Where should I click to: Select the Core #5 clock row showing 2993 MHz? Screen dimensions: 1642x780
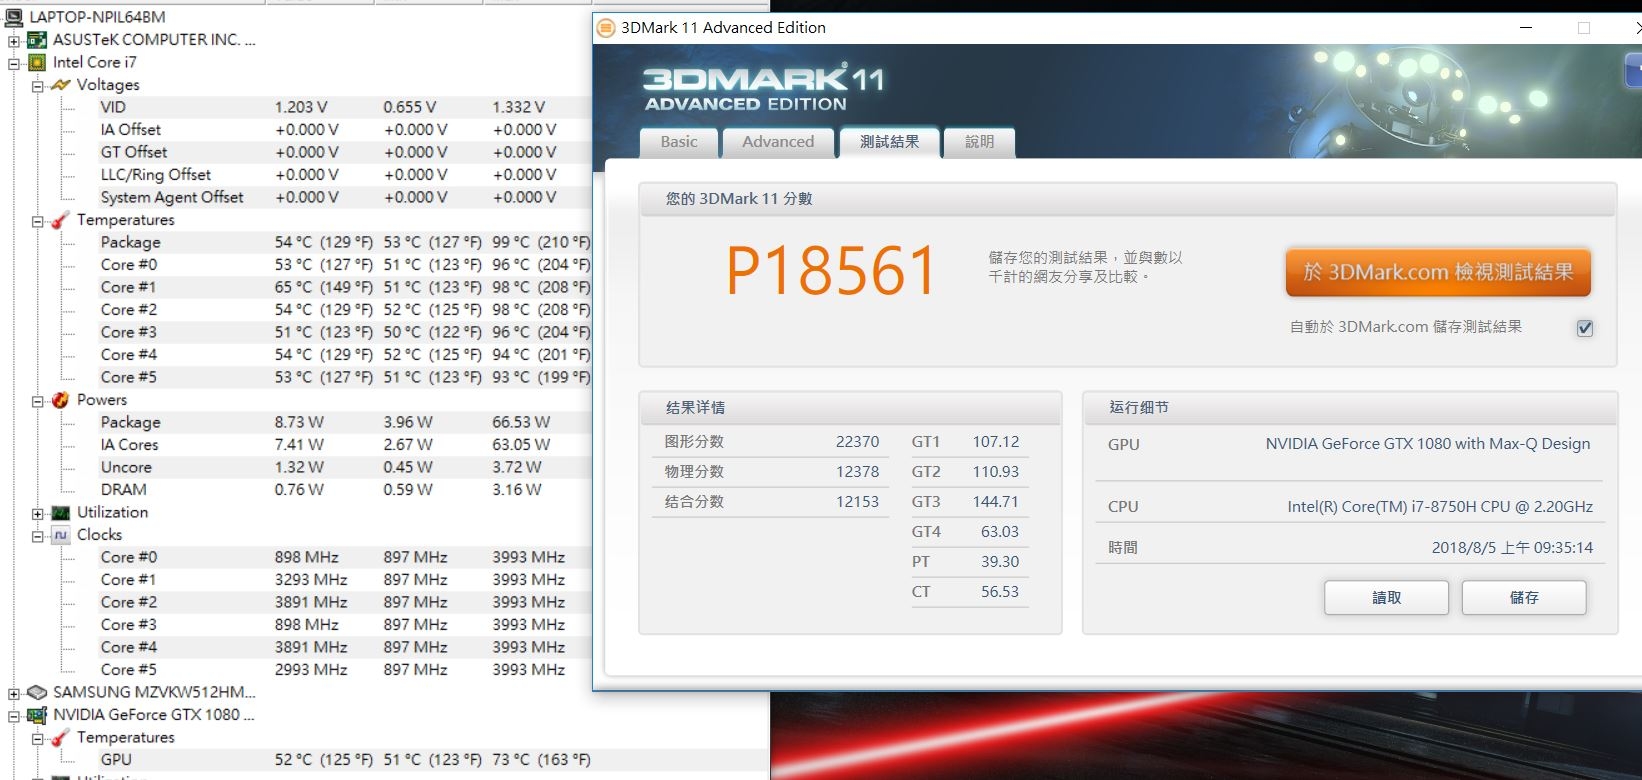345,670
